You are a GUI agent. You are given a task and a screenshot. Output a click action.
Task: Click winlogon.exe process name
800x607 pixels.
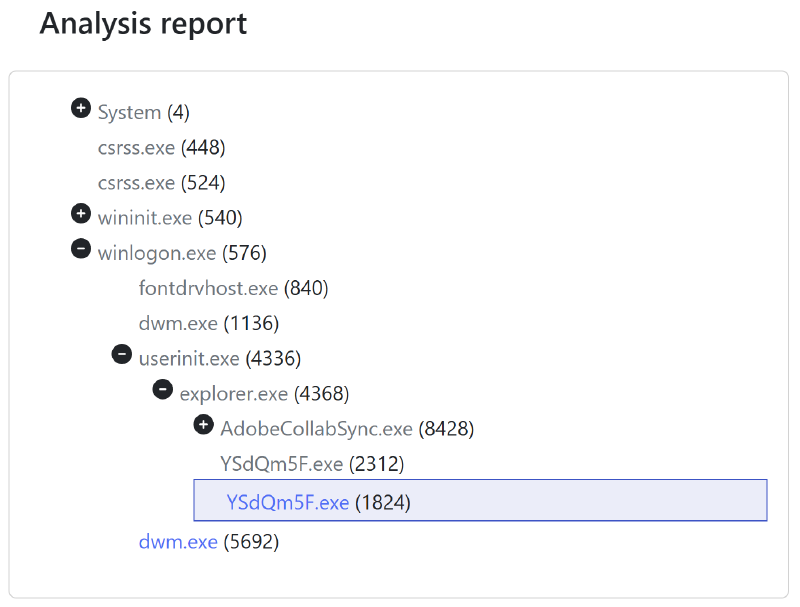click(x=157, y=253)
